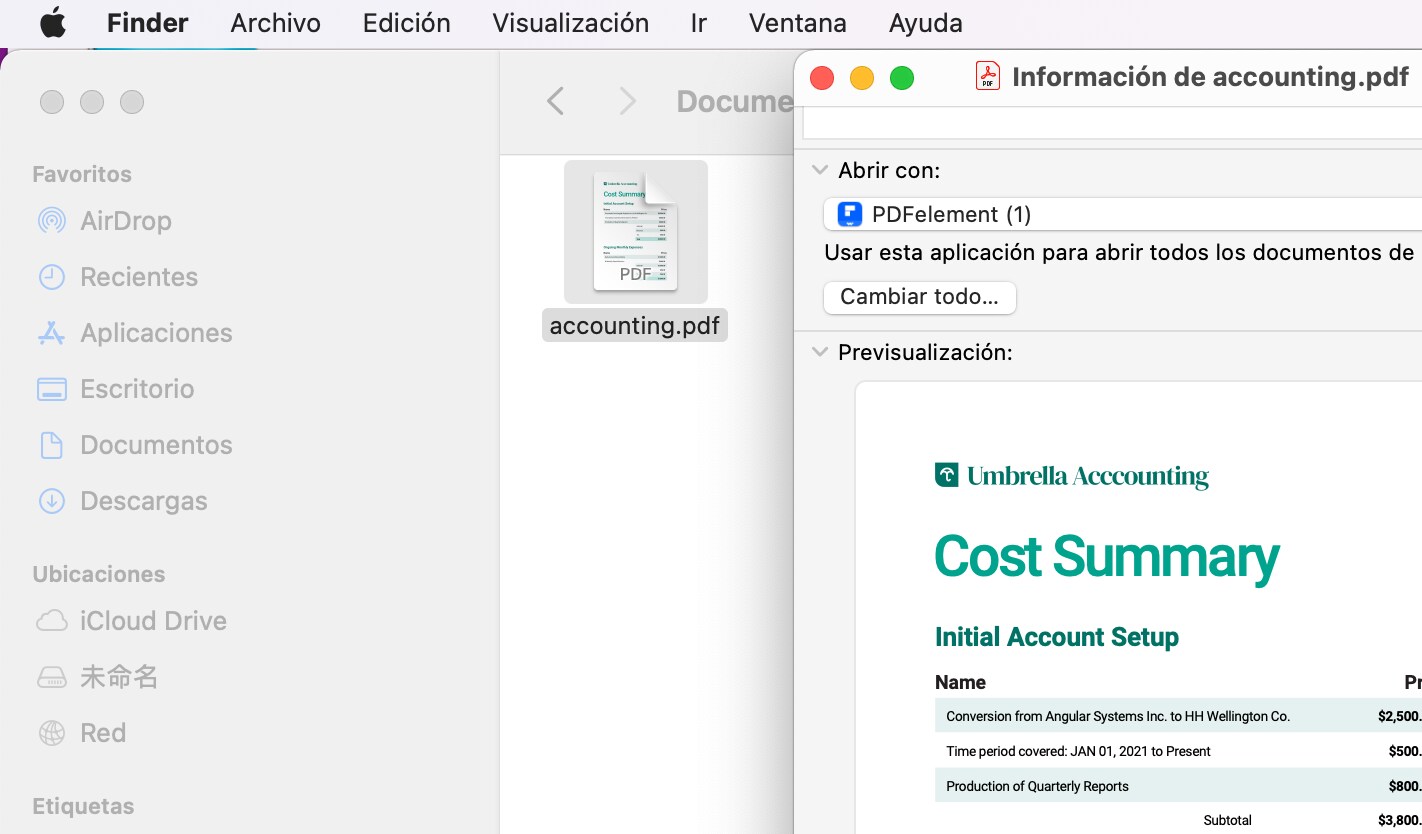Click the Red network globe icon
The image size is (1422, 834).
(x=51, y=733)
